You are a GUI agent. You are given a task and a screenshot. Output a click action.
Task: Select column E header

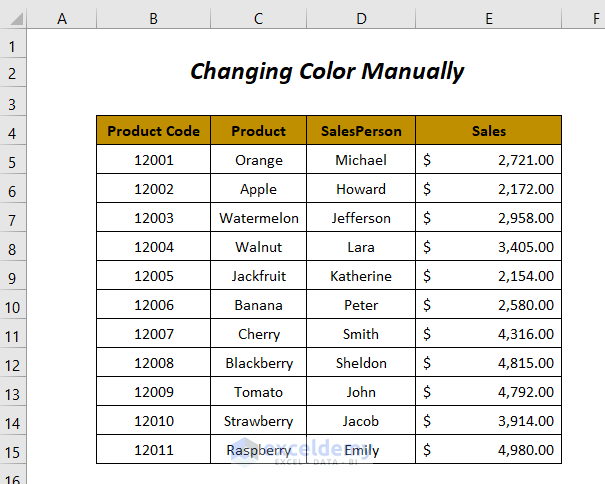tap(489, 19)
